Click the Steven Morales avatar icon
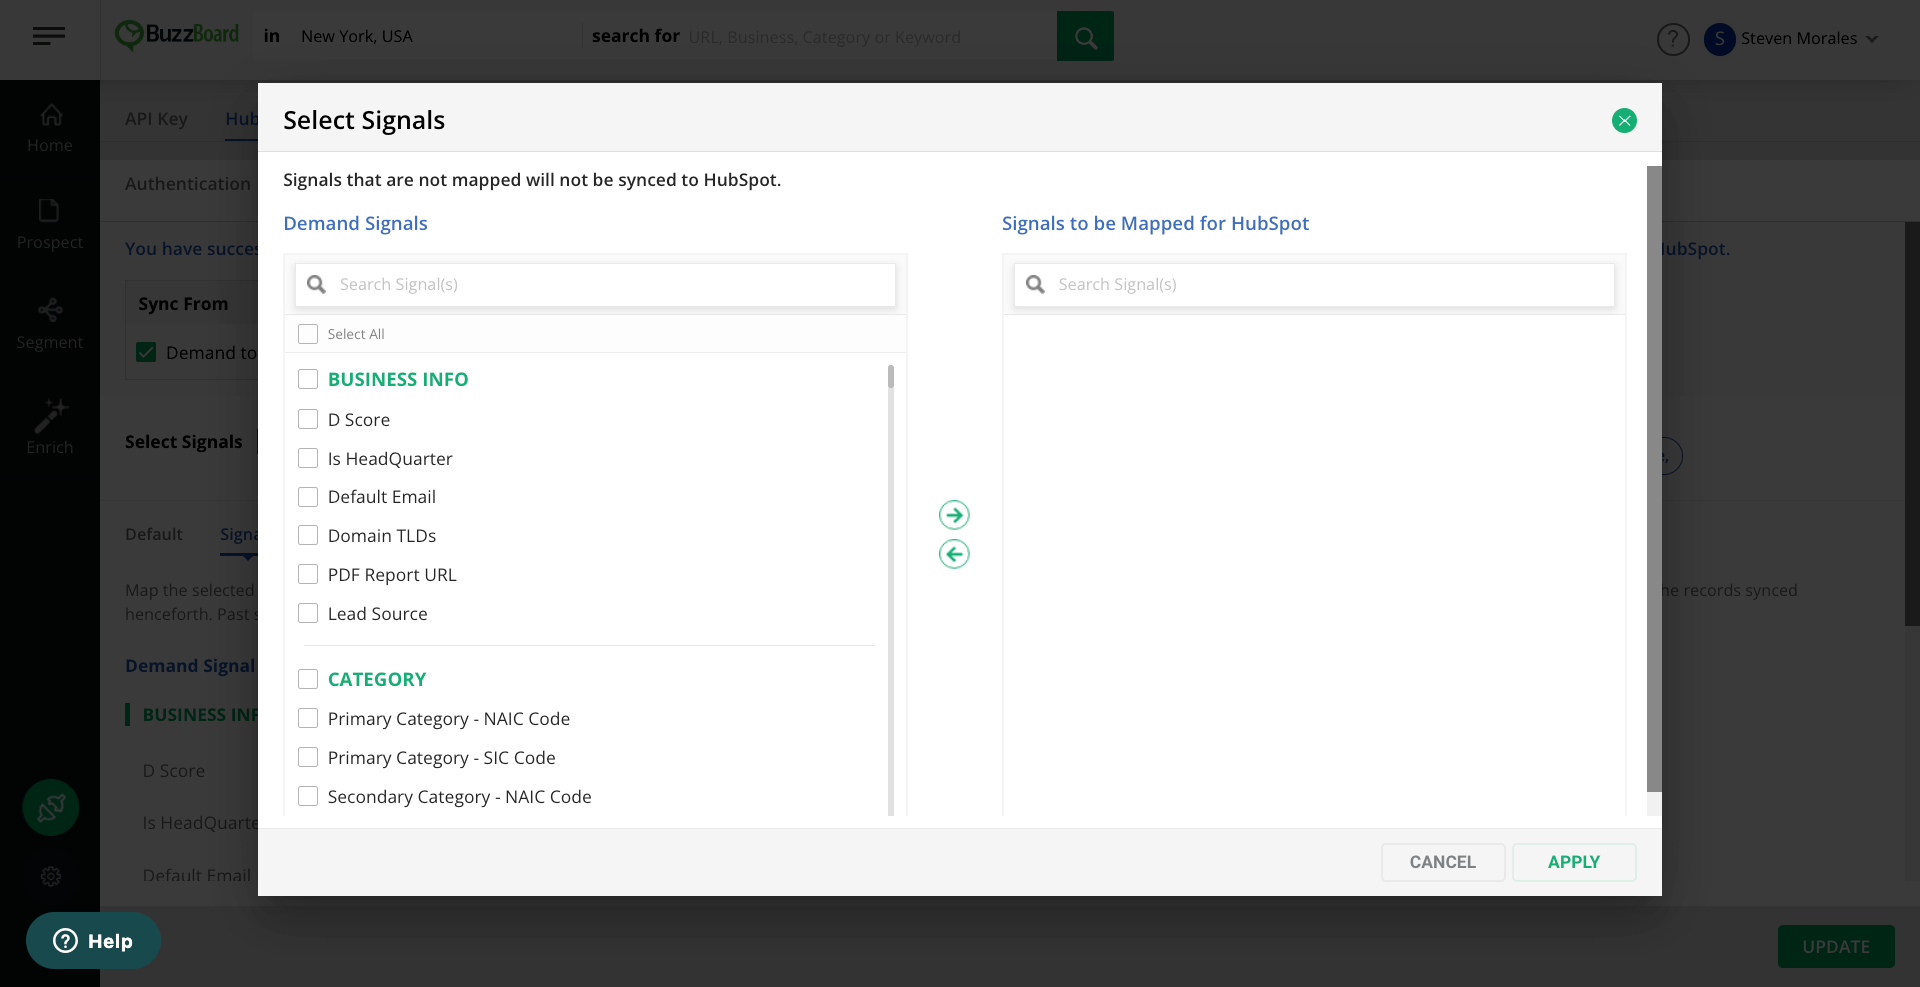The width and height of the screenshot is (1920, 987). click(x=1719, y=39)
